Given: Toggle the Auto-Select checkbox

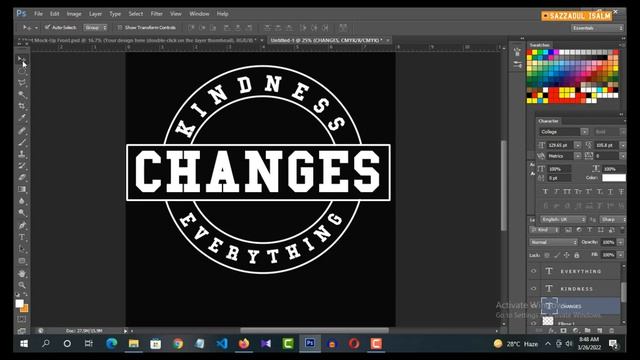Looking at the screenshot, I should pyautogui.click(x=47, y=27).
